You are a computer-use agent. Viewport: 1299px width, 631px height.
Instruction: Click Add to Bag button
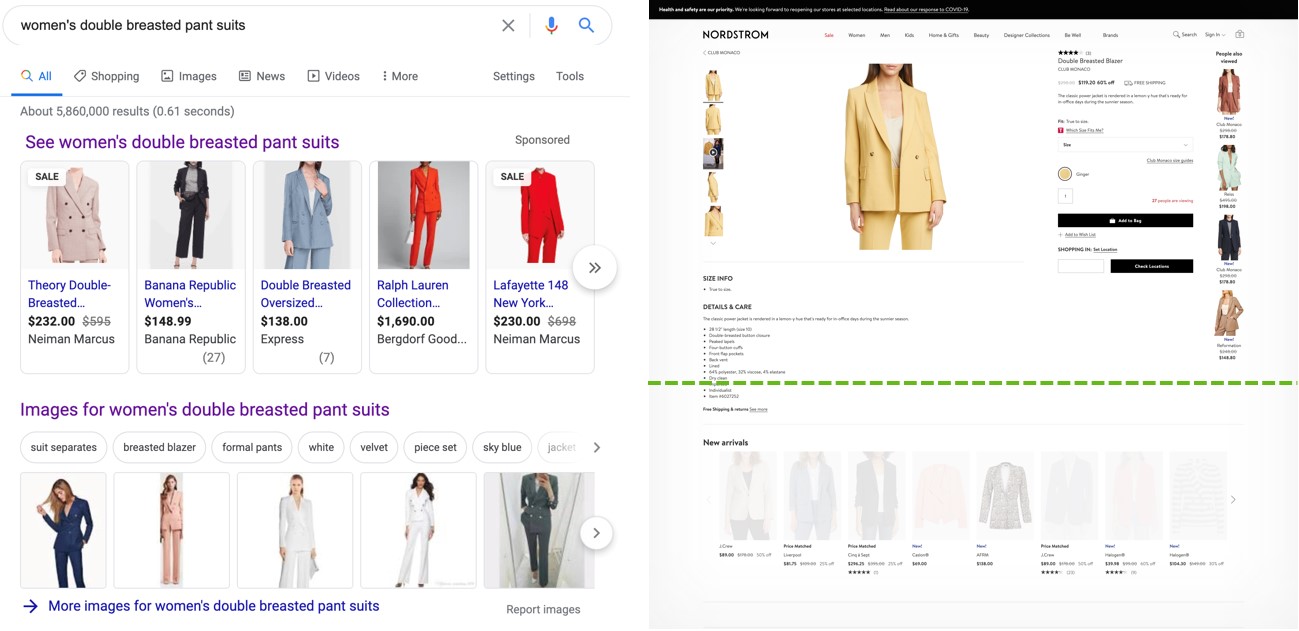[1125, 220]
